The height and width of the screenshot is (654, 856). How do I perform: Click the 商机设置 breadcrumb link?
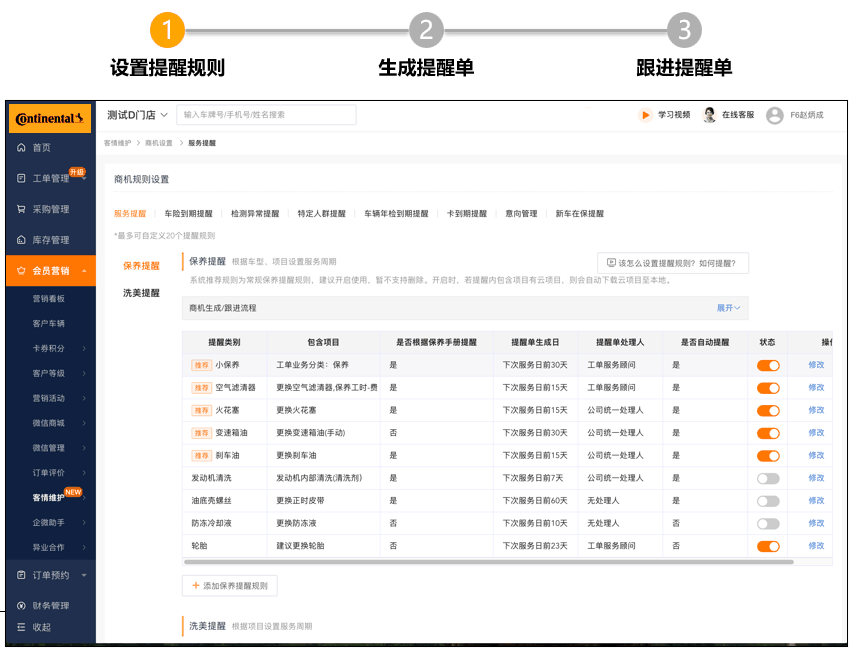[x=159, y=143]
